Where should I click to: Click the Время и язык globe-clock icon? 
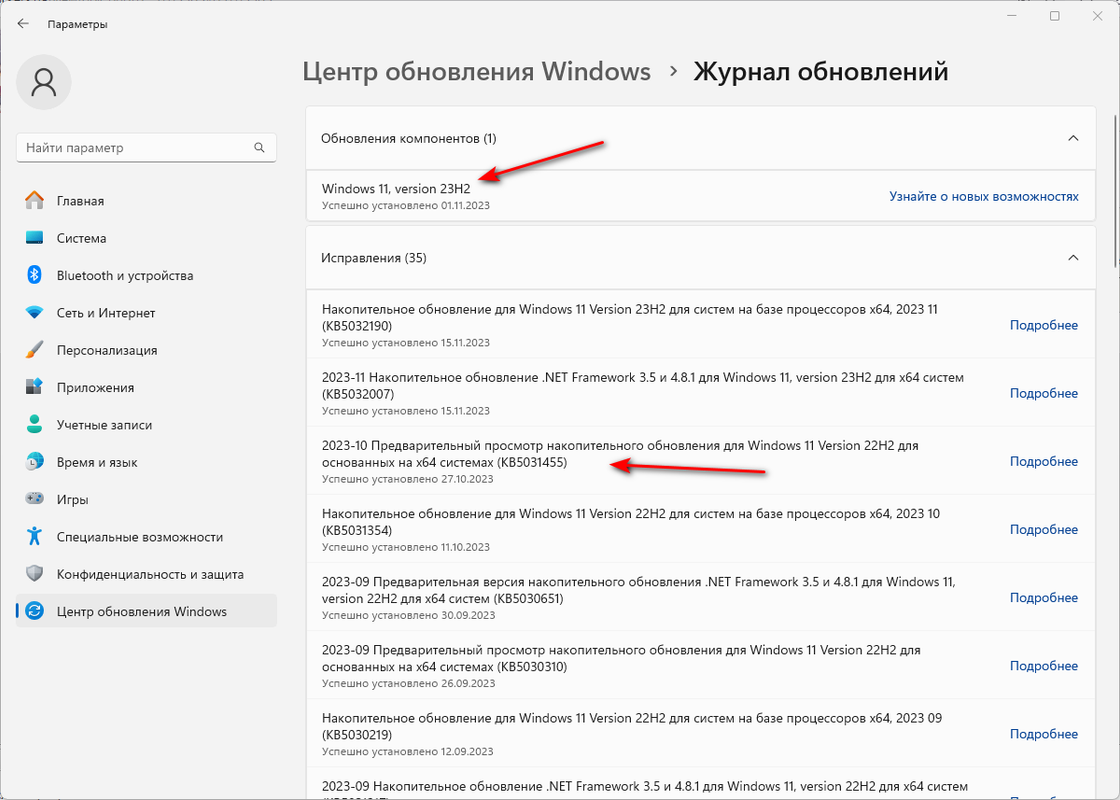click(34, 462)
